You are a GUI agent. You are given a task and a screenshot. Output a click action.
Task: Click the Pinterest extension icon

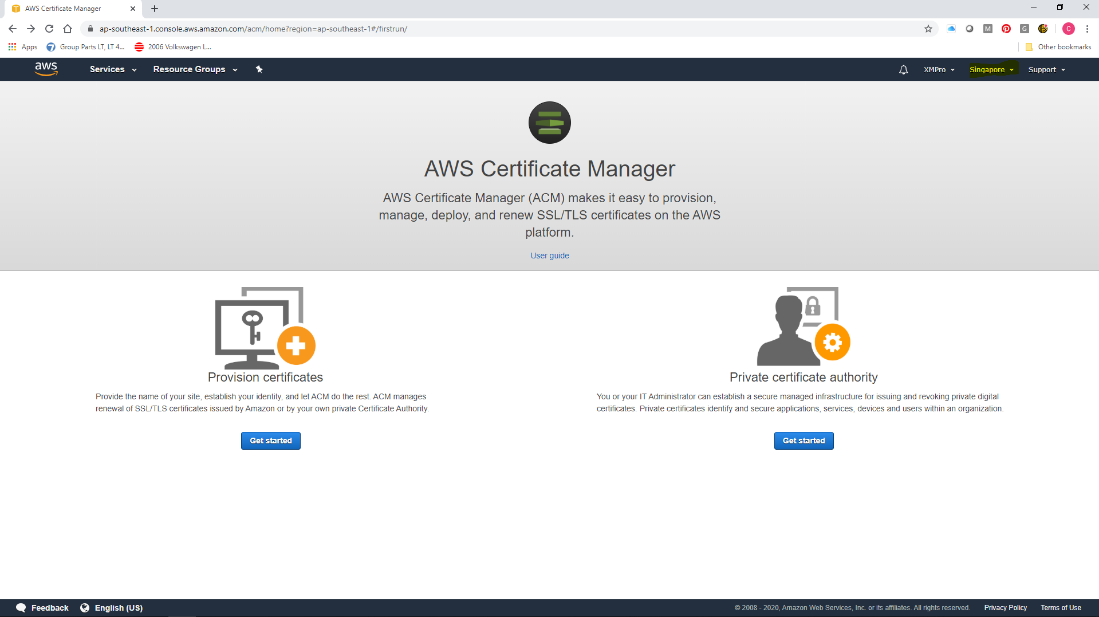tap(1006, 29)
